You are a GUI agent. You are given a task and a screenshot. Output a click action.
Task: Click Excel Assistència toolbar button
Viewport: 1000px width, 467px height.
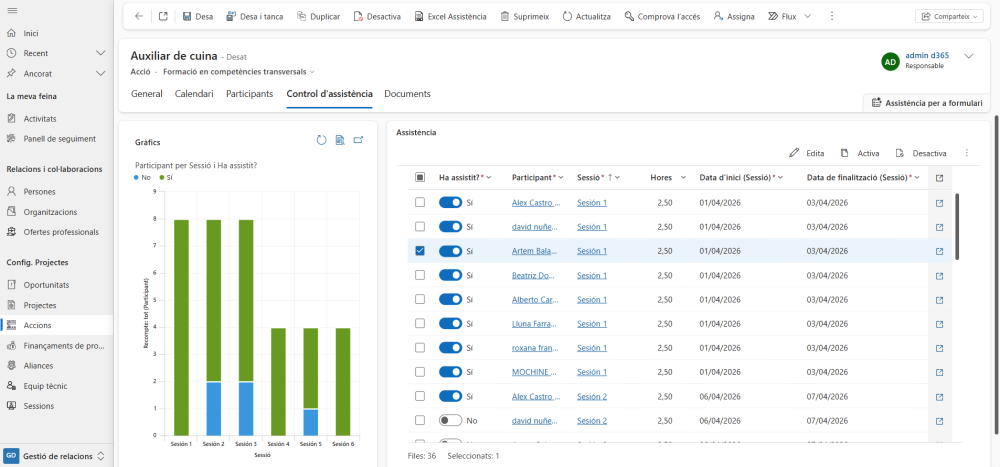[x=450, y=17]
